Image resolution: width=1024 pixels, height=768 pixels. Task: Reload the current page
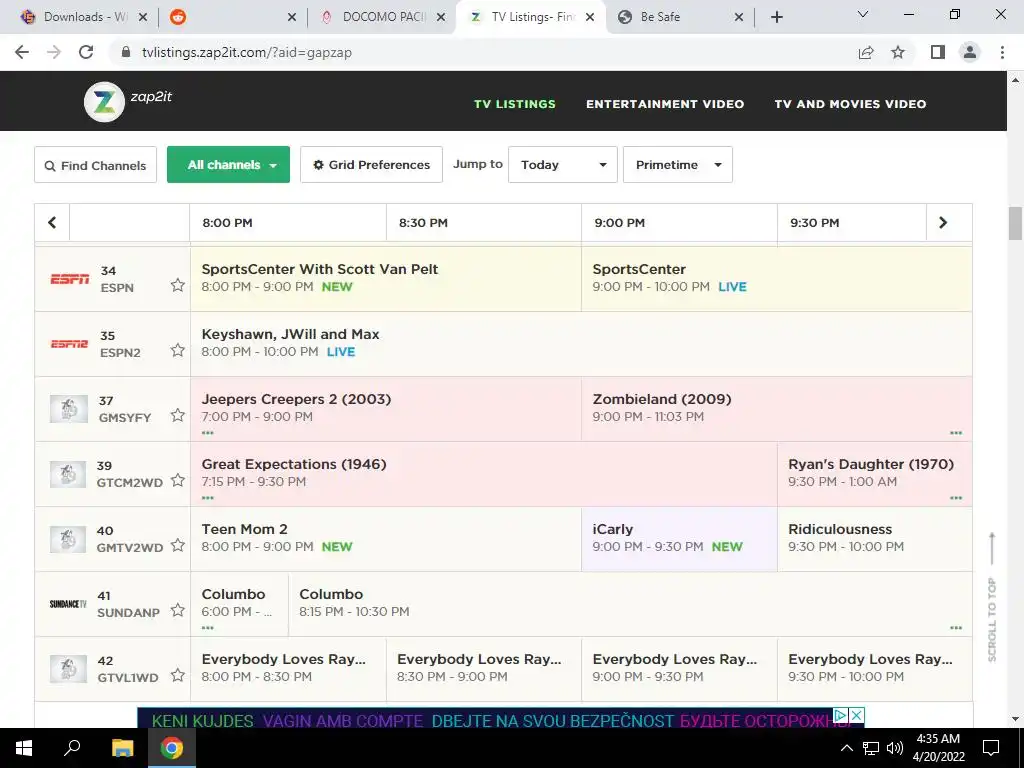86,52
